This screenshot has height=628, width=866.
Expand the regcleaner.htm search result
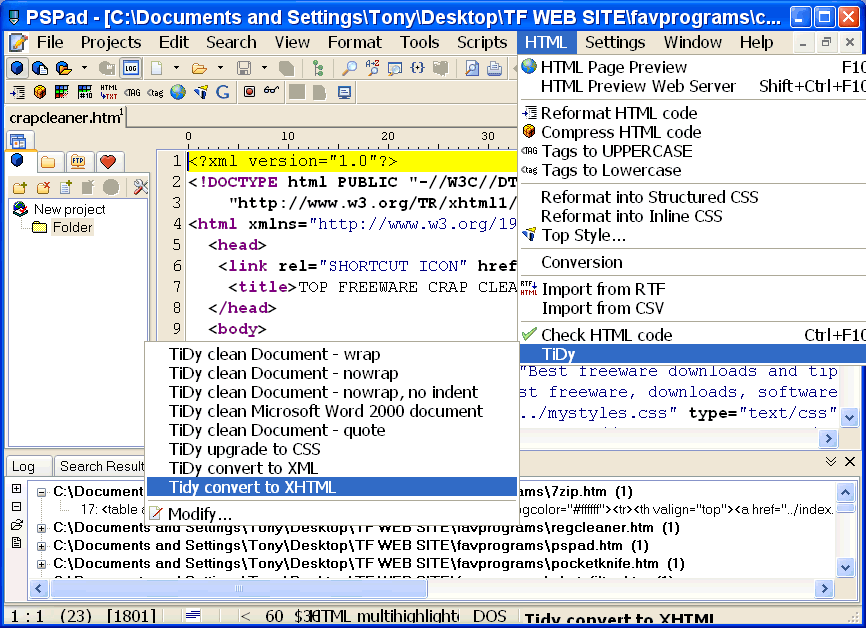coord(41,528)
